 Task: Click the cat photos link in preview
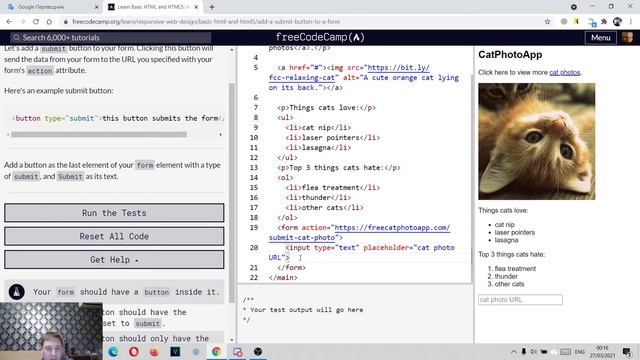(x=564, y=72)
